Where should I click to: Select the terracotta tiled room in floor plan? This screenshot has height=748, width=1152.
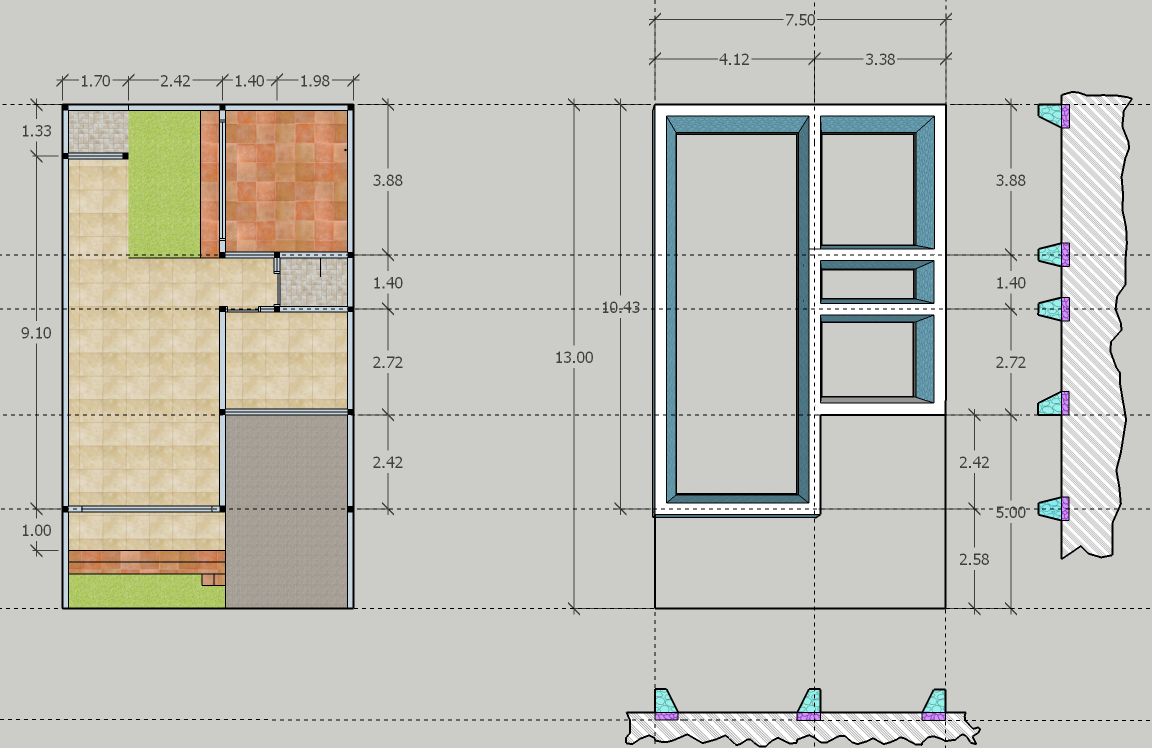pos(288,180)
